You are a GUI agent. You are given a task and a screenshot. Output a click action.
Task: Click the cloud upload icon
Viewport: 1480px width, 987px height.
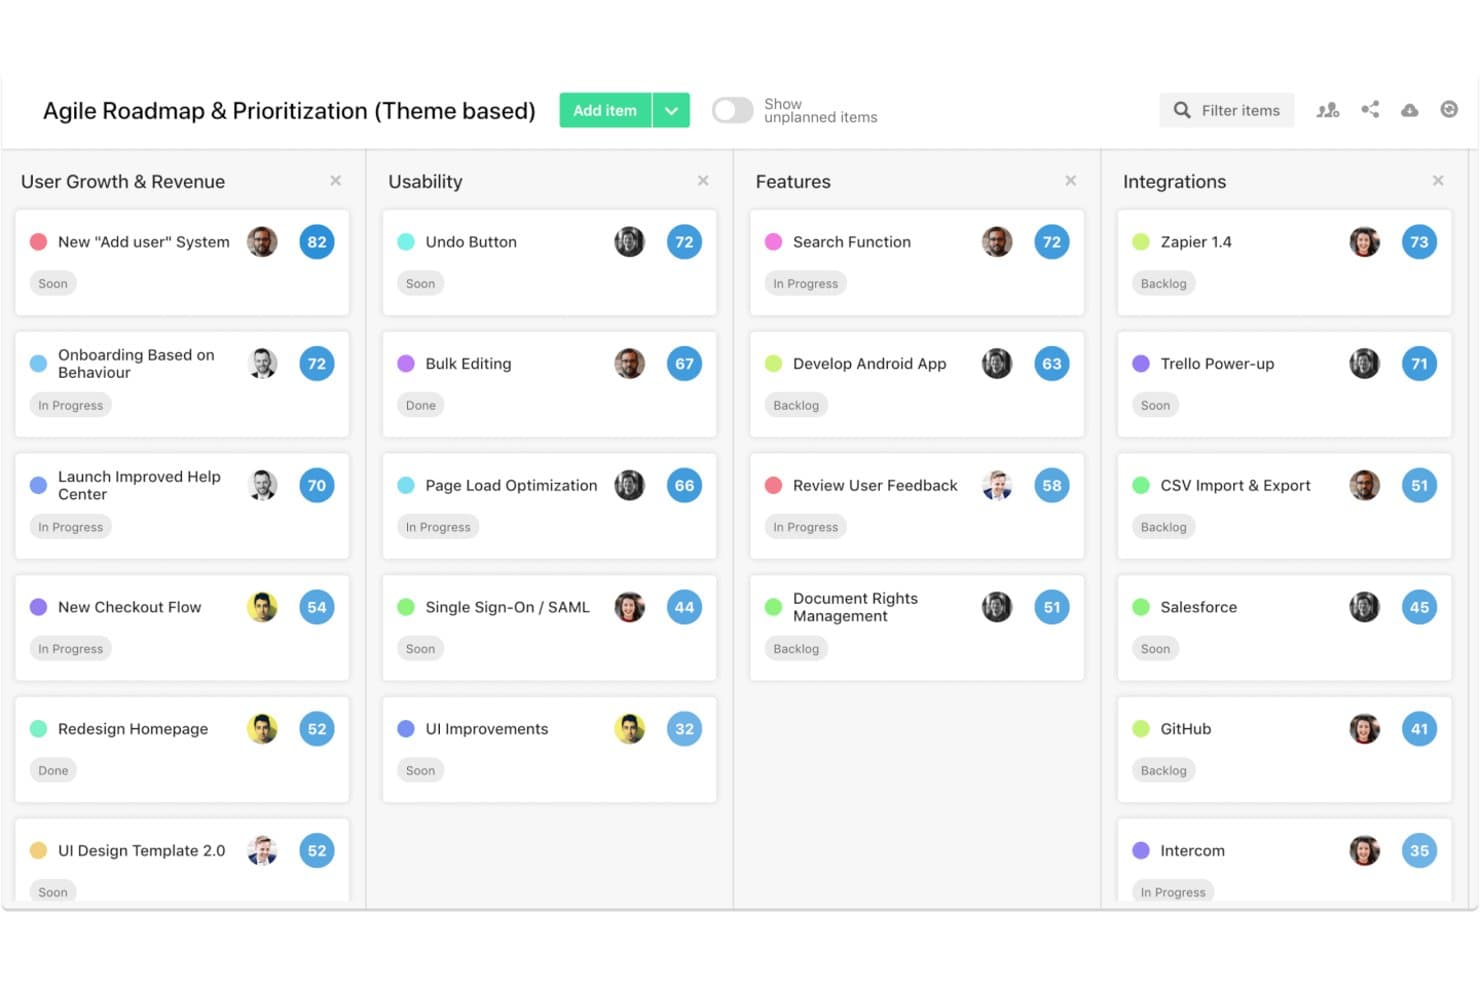(x=1409, y=110)
